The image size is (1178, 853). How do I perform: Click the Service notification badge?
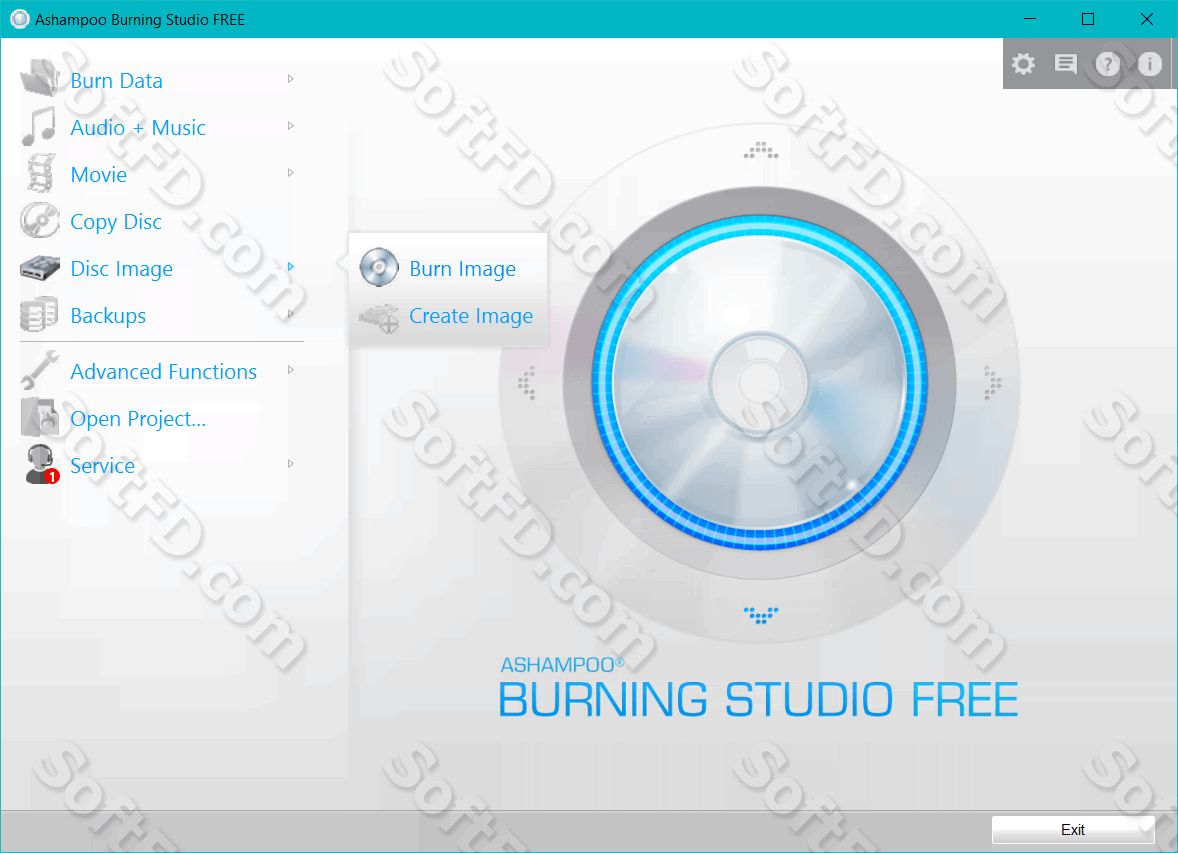point(52,476)
